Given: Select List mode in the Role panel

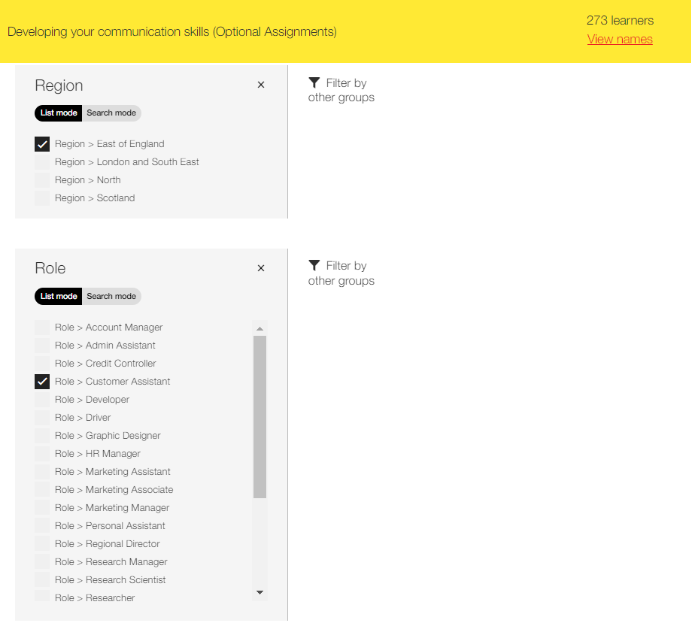Looking at the screenshot, I should pyautogui.click(x=59, y=296).
